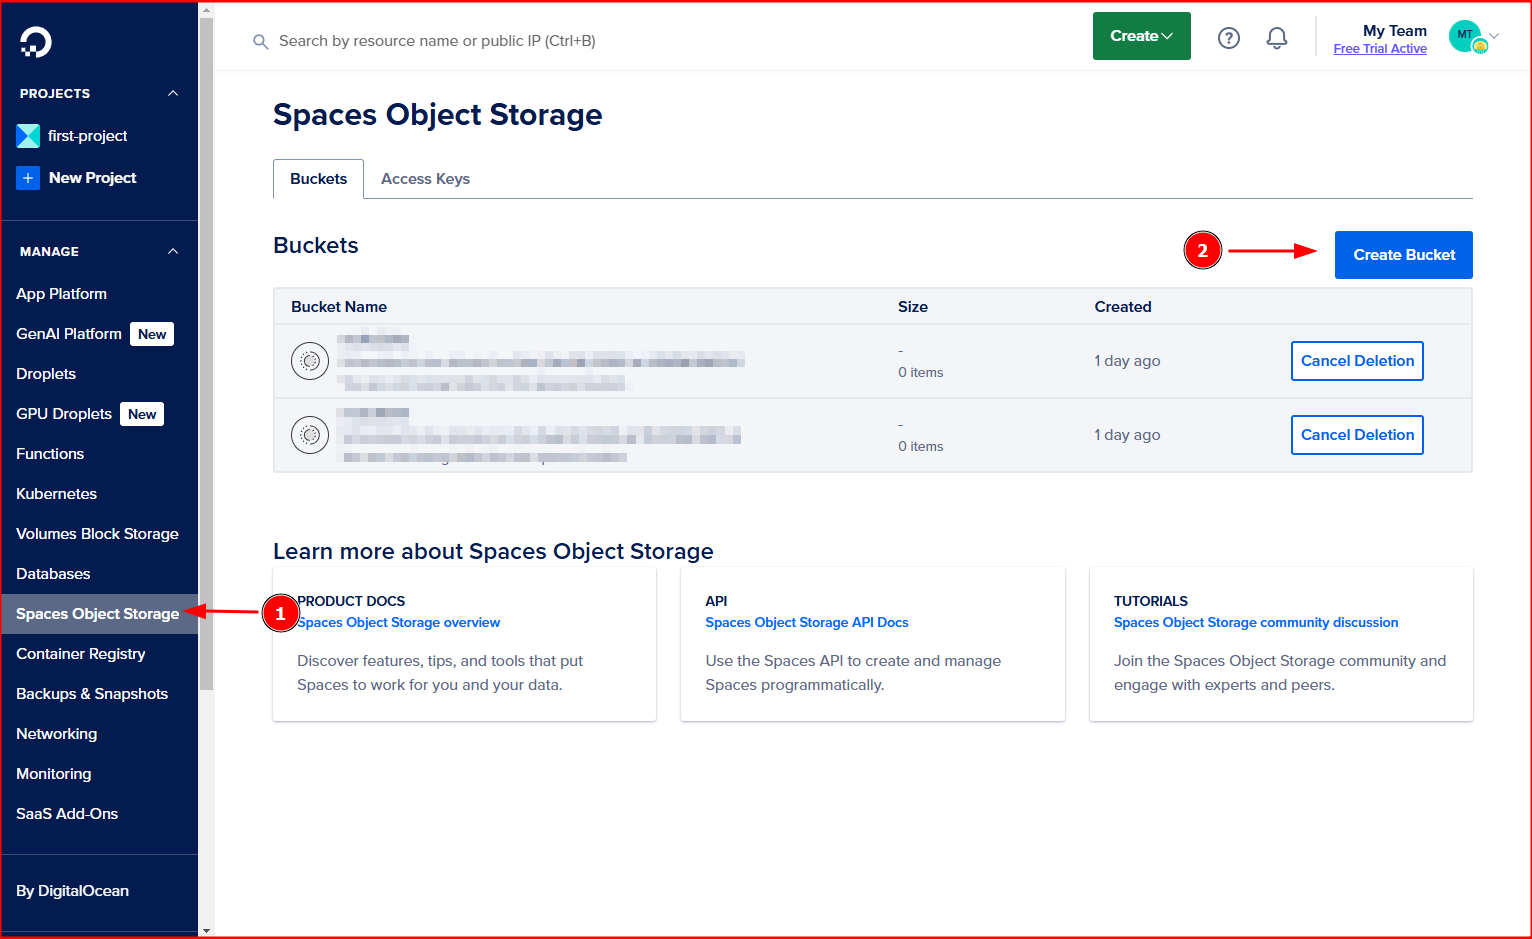
Task: Open Backups & Snapshots in sidebar
Action: click(92, 694)
